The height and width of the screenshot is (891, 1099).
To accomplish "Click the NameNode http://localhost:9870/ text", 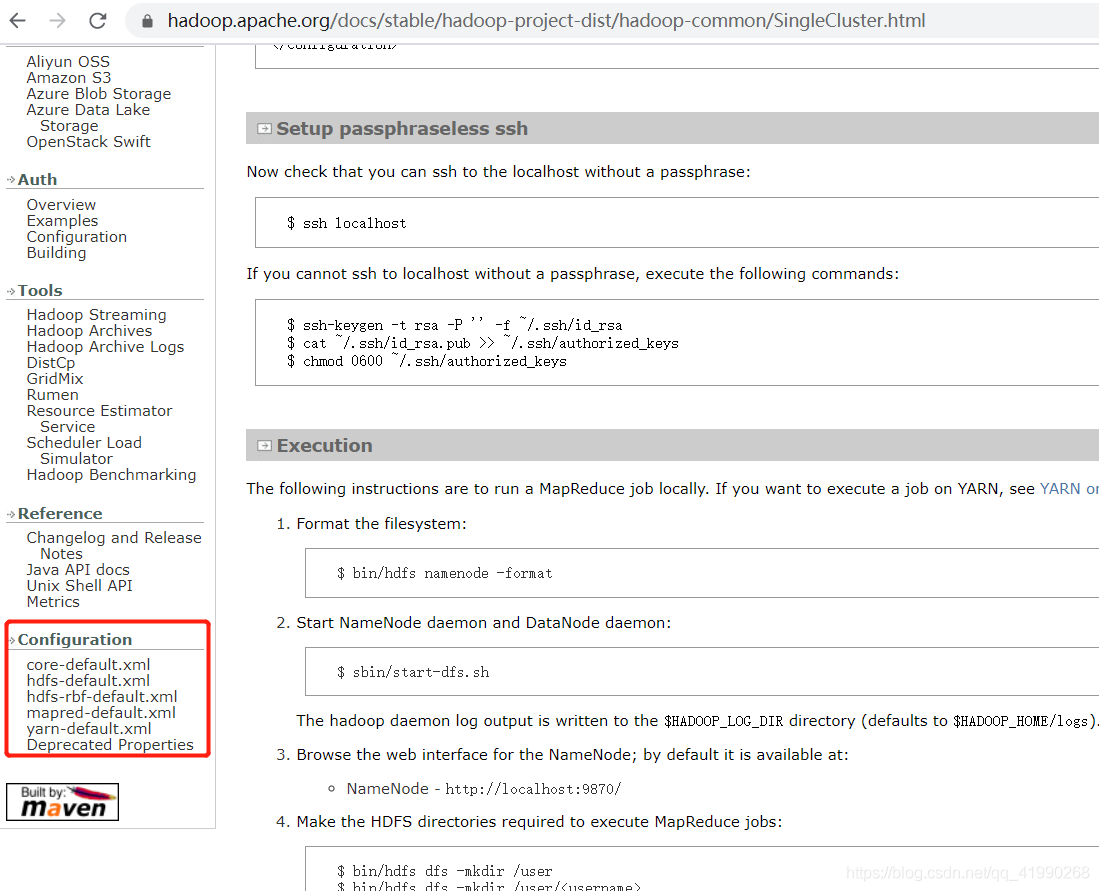I will pyautogui.click(x=484, y=789).
